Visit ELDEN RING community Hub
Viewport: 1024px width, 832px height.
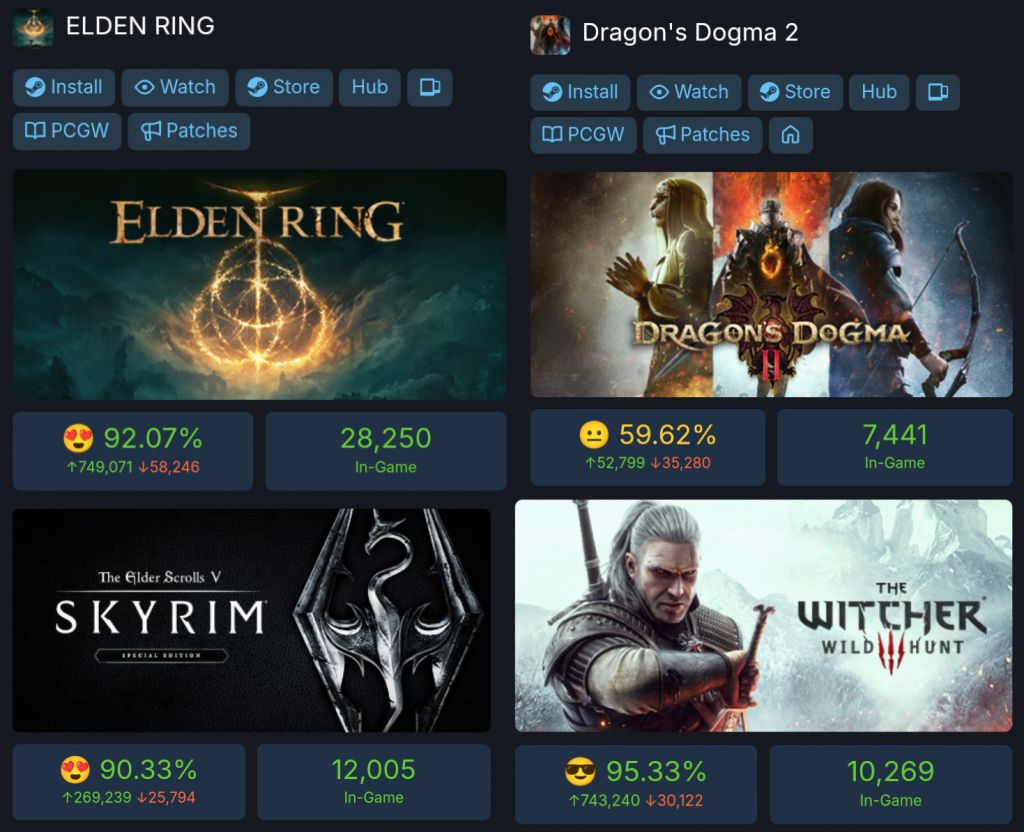coord(370,88)
